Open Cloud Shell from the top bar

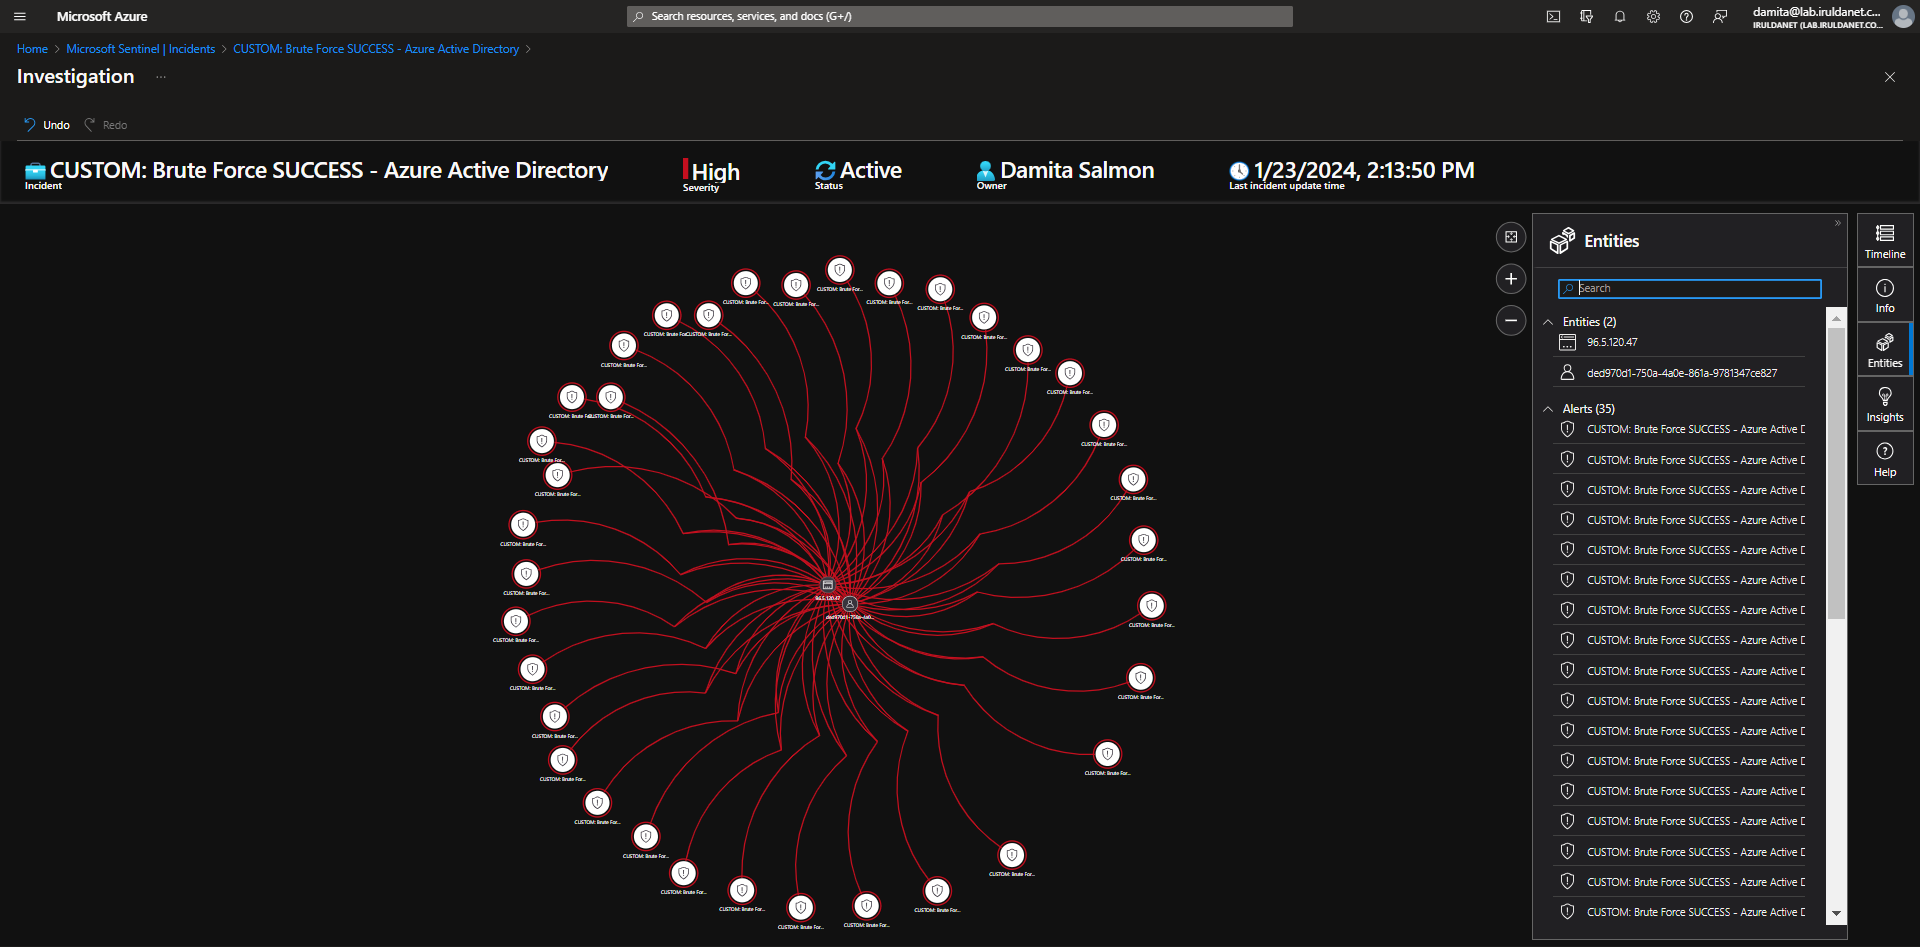pyautogui.click(x=1553, y=16)
